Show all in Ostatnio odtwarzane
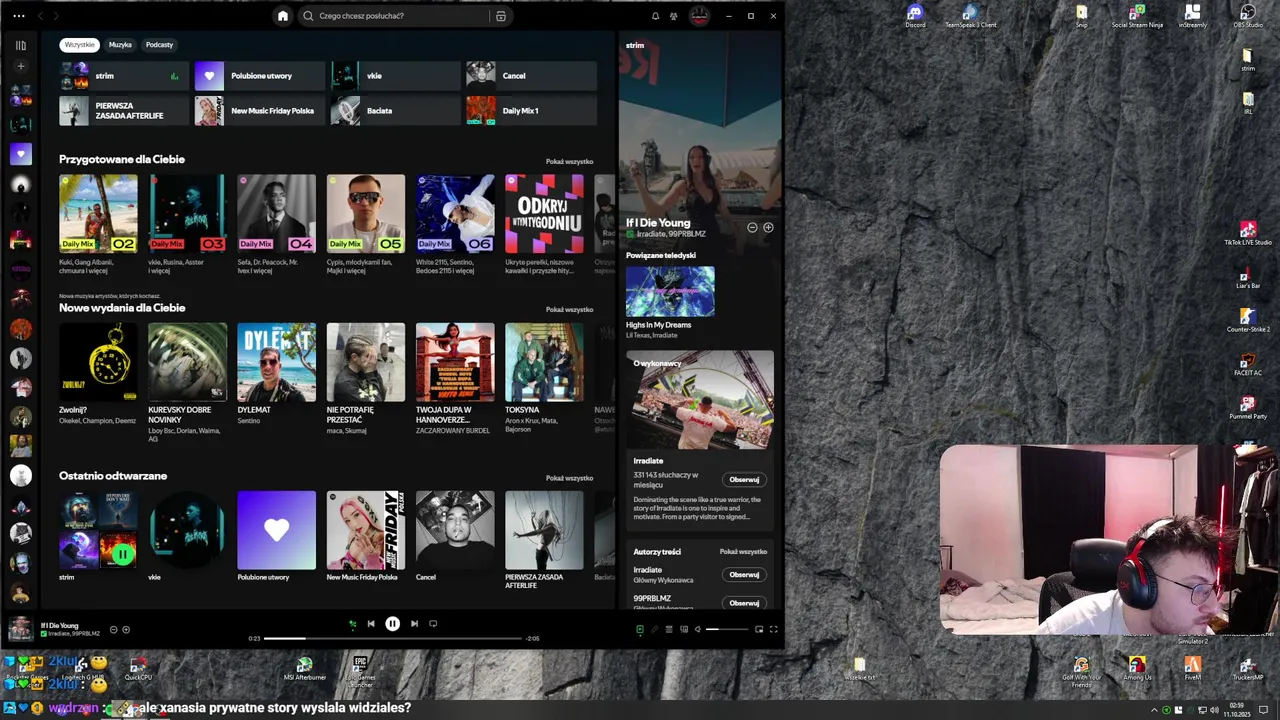 coord(569,478)
